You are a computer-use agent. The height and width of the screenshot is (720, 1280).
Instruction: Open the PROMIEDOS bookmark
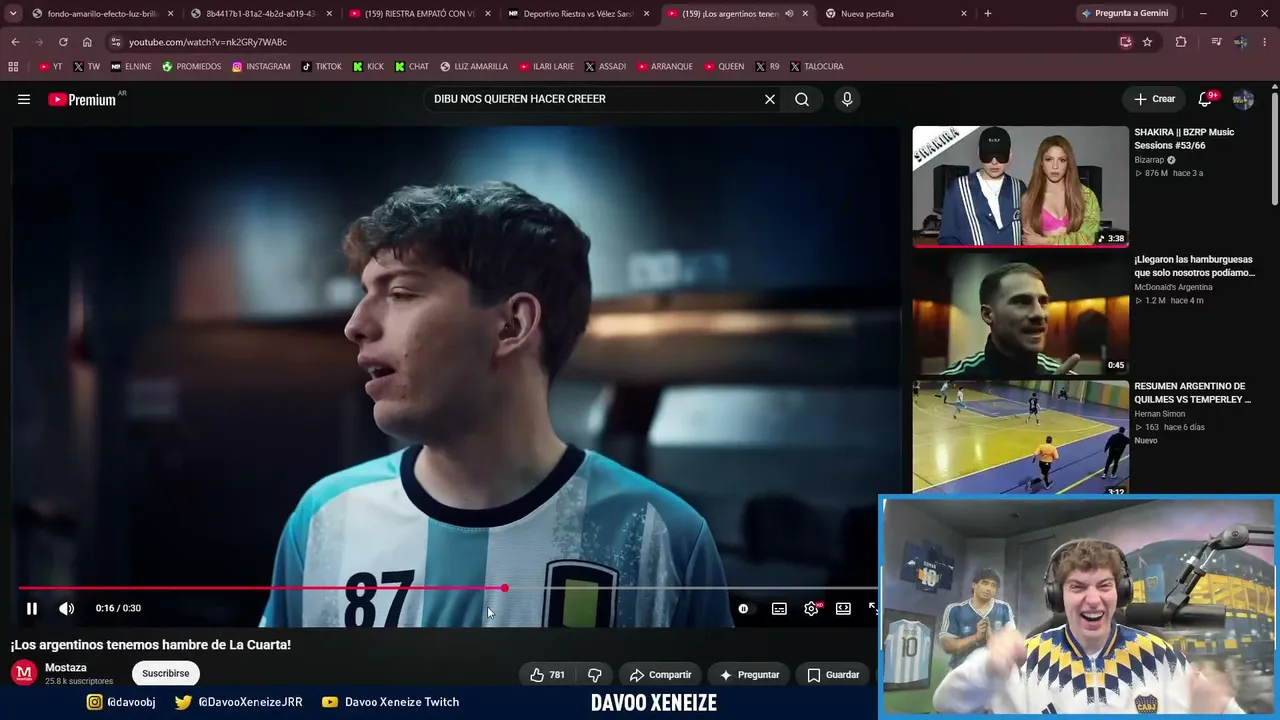191,67
